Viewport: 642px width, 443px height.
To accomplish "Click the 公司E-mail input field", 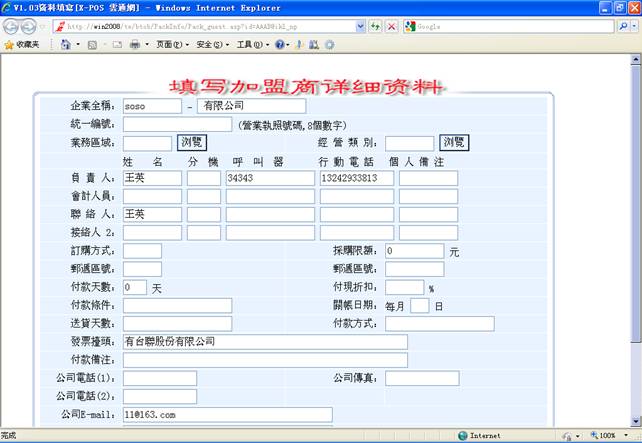I will pos(227,414).
